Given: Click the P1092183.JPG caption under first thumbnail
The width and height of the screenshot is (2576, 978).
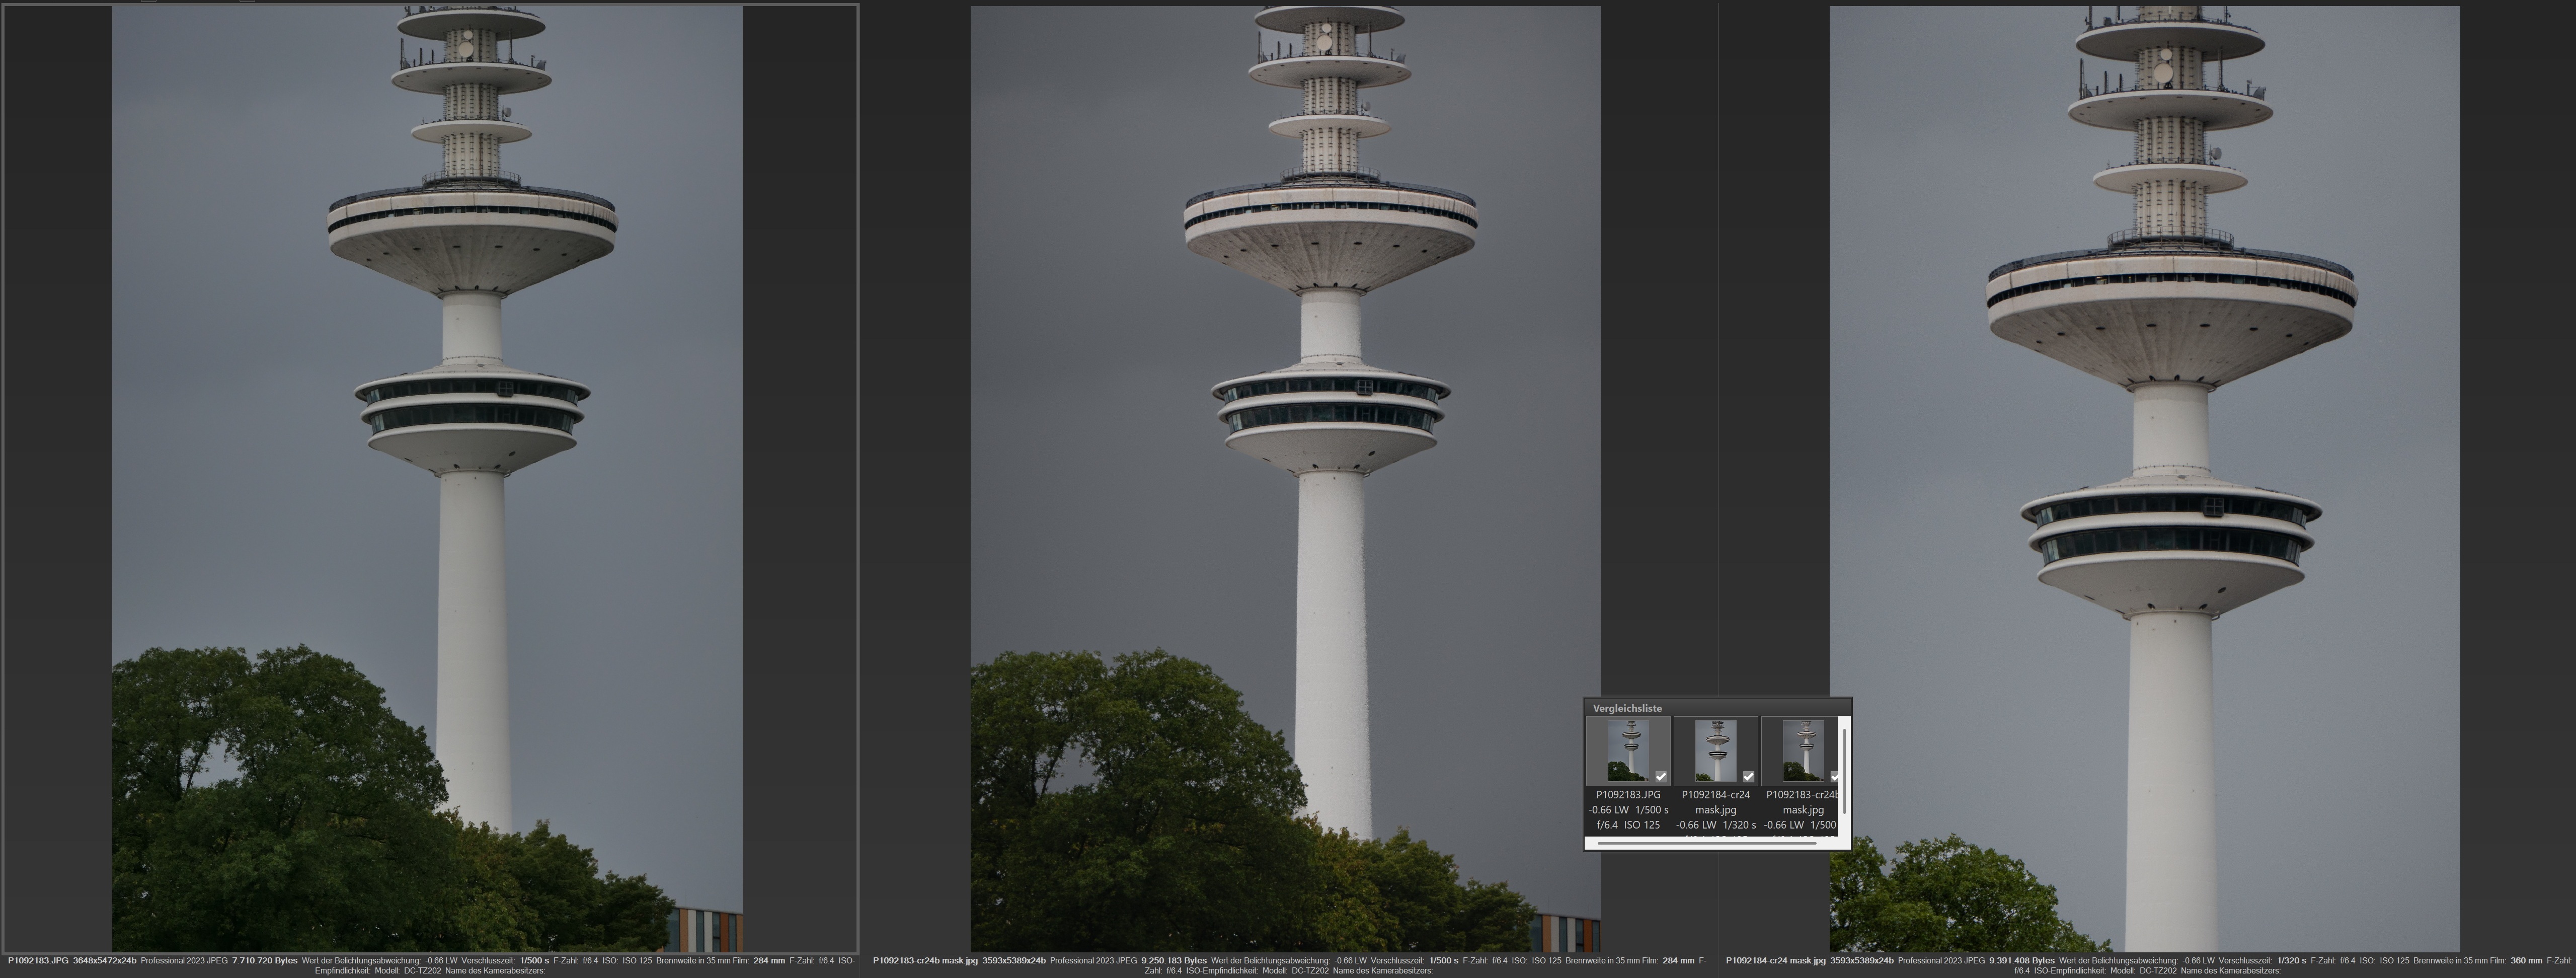Looking at the screenshot, I should 1628,795.
